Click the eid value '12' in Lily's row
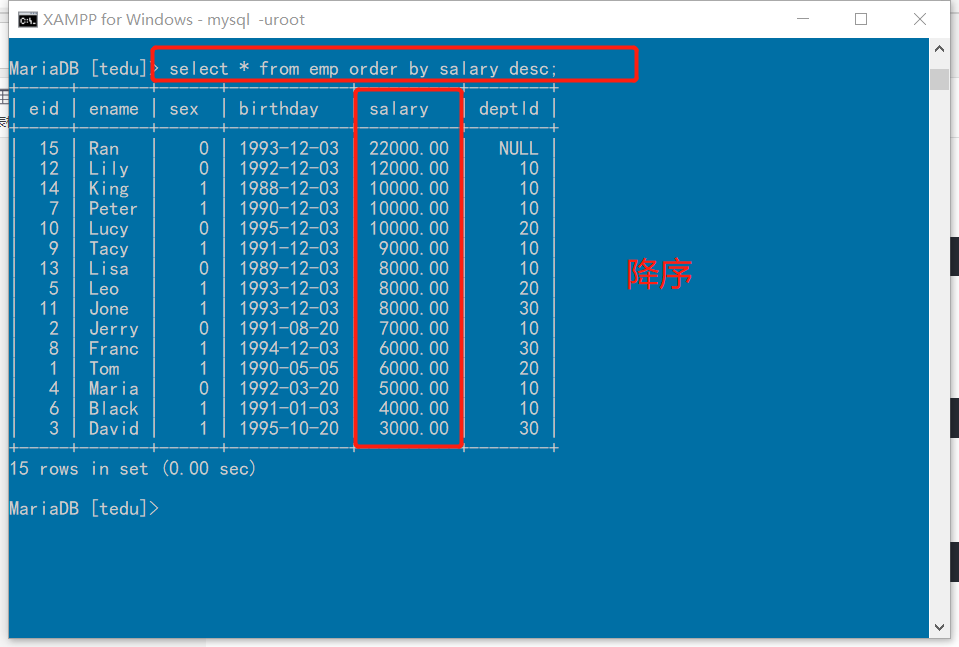 point(49,169)
